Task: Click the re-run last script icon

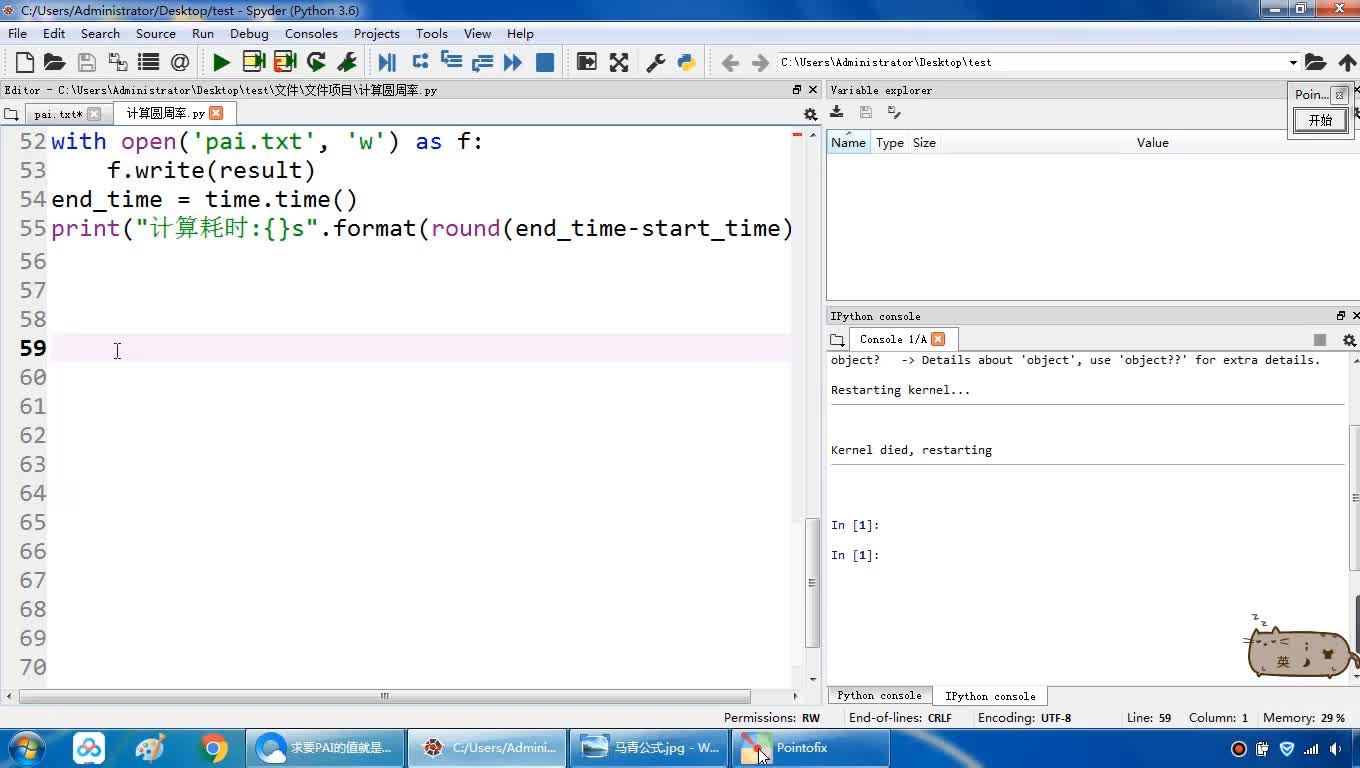Action: pyautogui.click(x=316, y=63)
